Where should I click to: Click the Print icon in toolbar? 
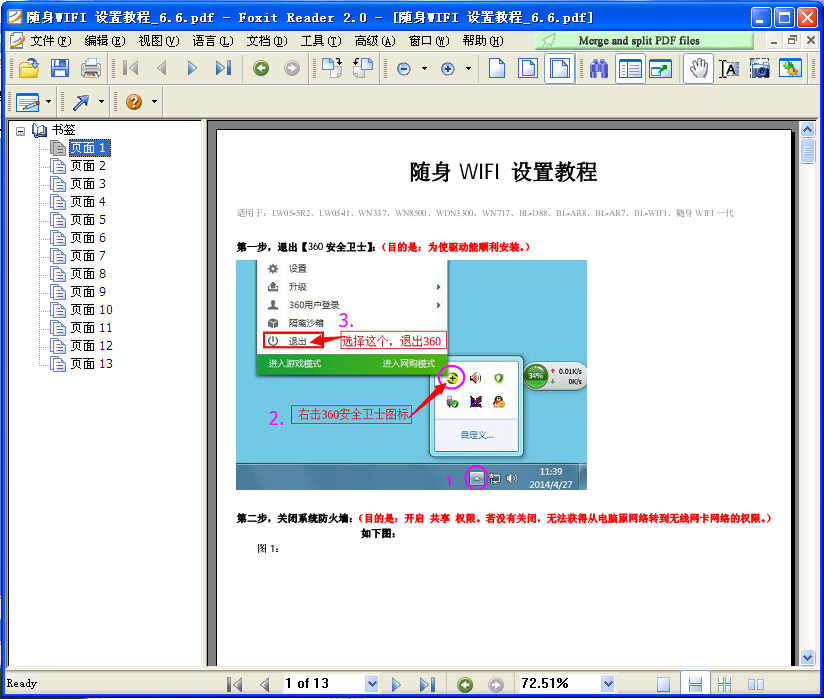click(x=91, y=68)
